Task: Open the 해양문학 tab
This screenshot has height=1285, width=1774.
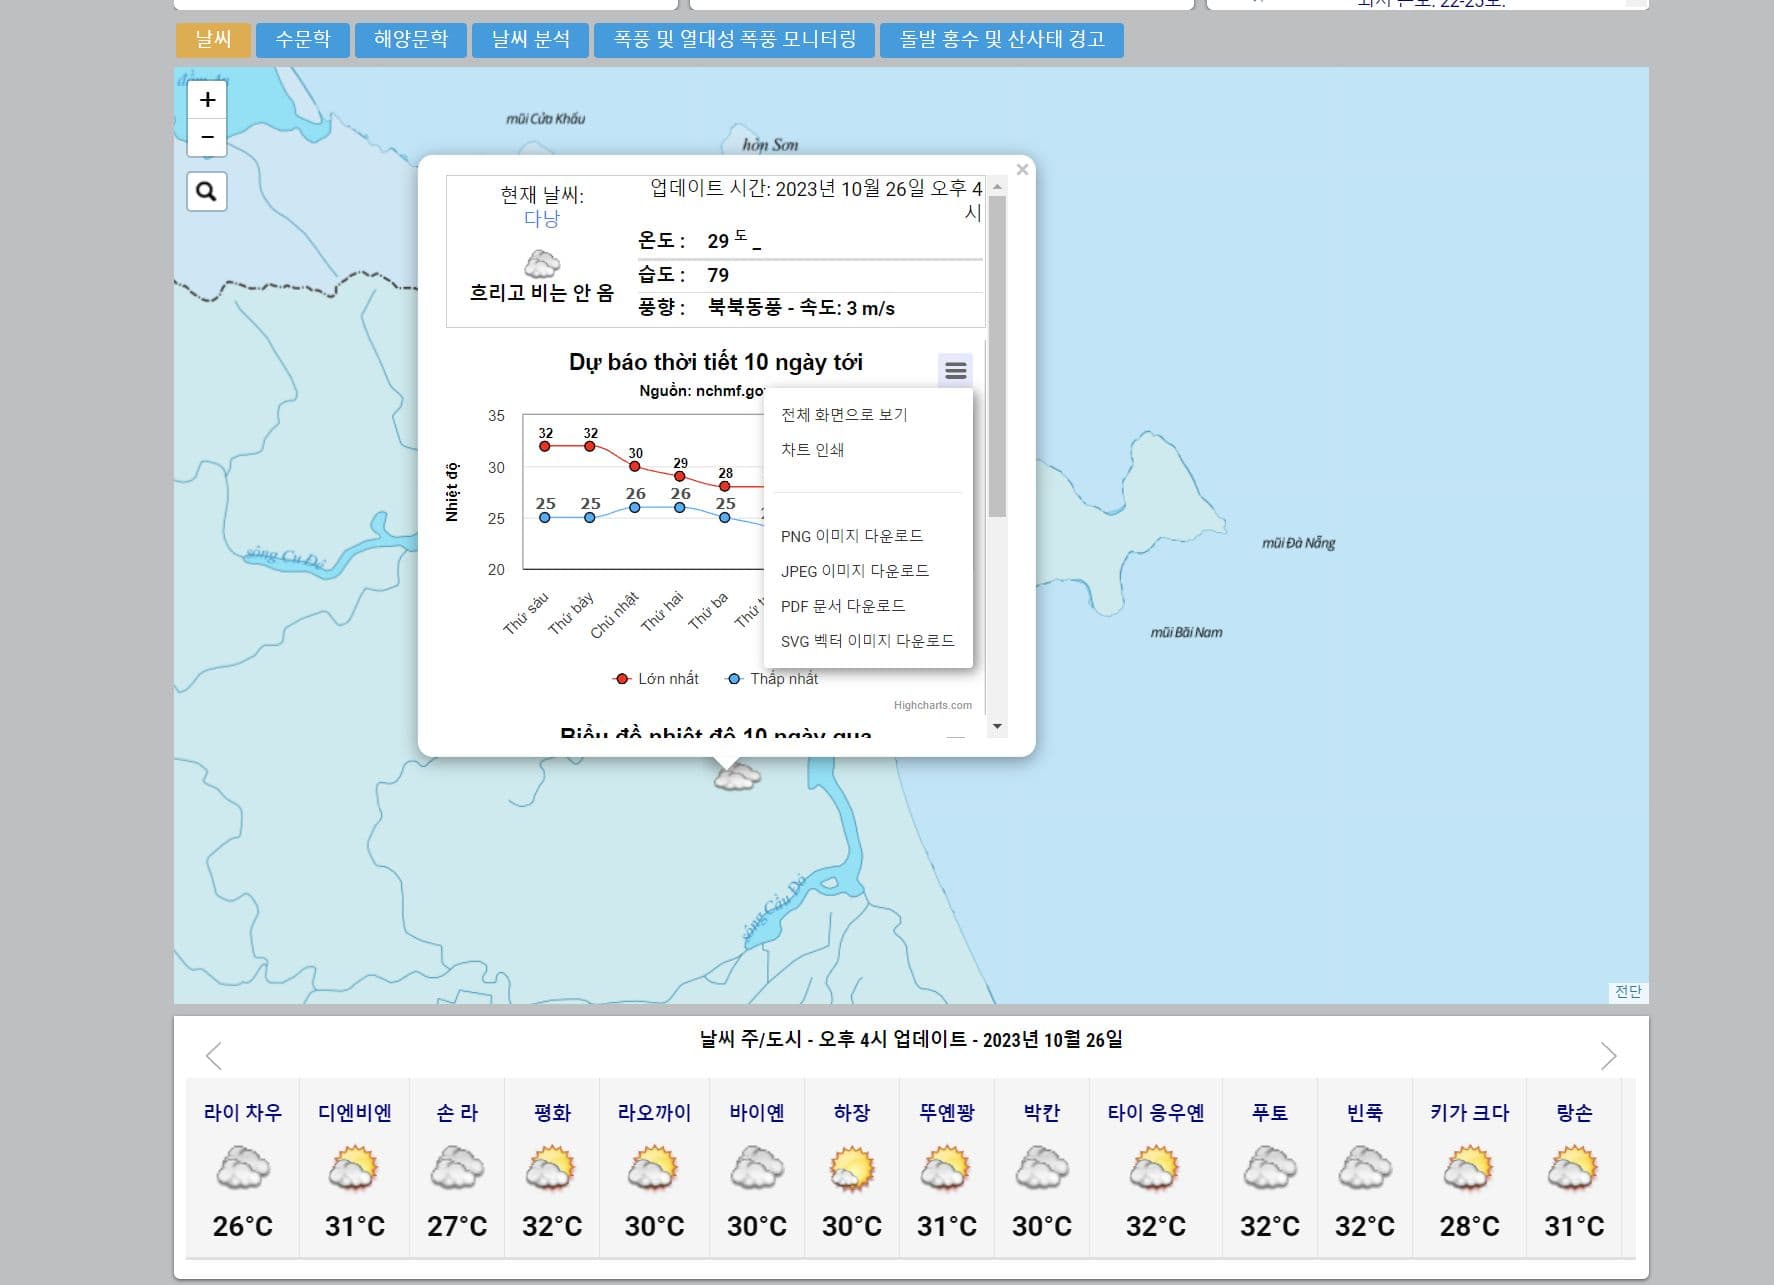Action: coord(410,40)
